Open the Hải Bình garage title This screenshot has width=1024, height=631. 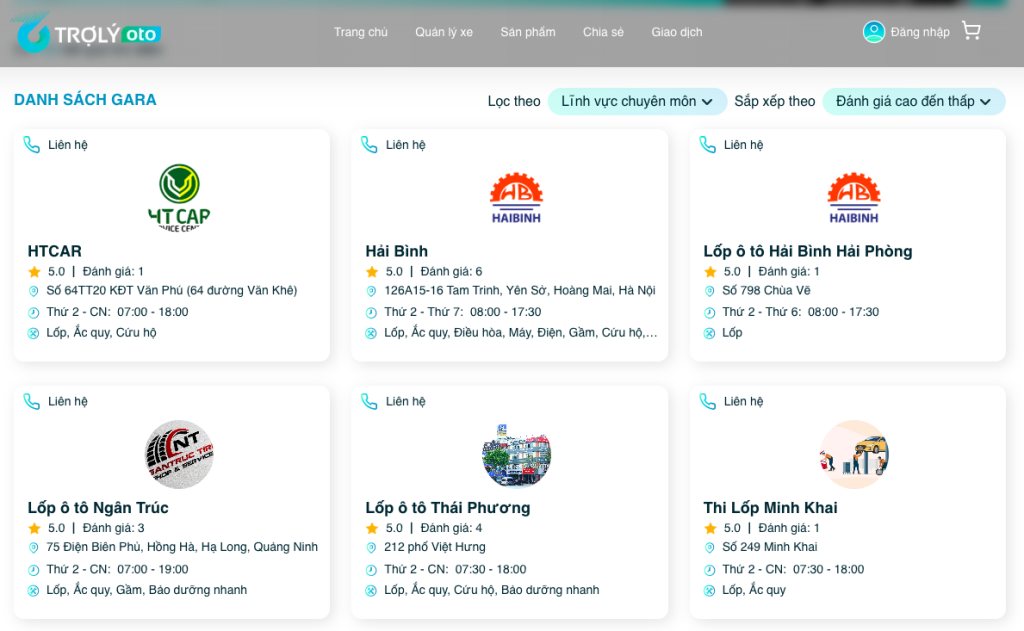(x=396, y=251)
